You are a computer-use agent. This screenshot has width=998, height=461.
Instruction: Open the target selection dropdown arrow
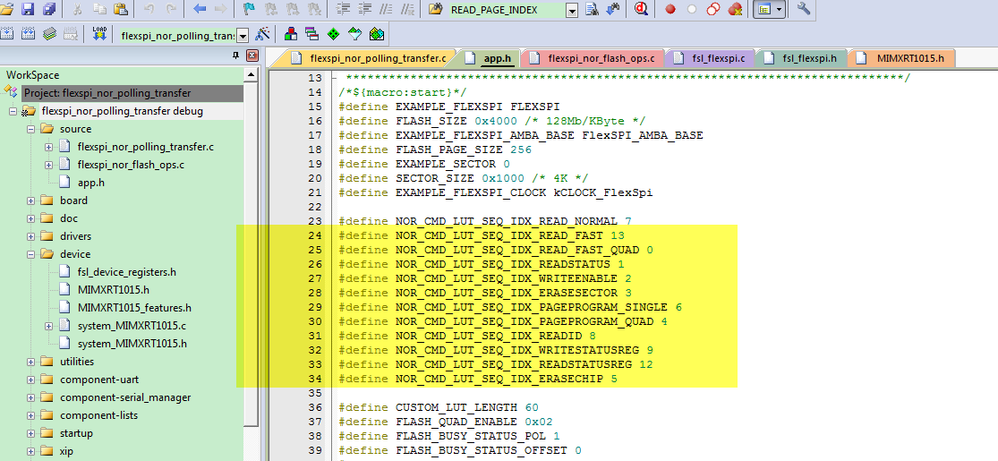tap(242, 36)
